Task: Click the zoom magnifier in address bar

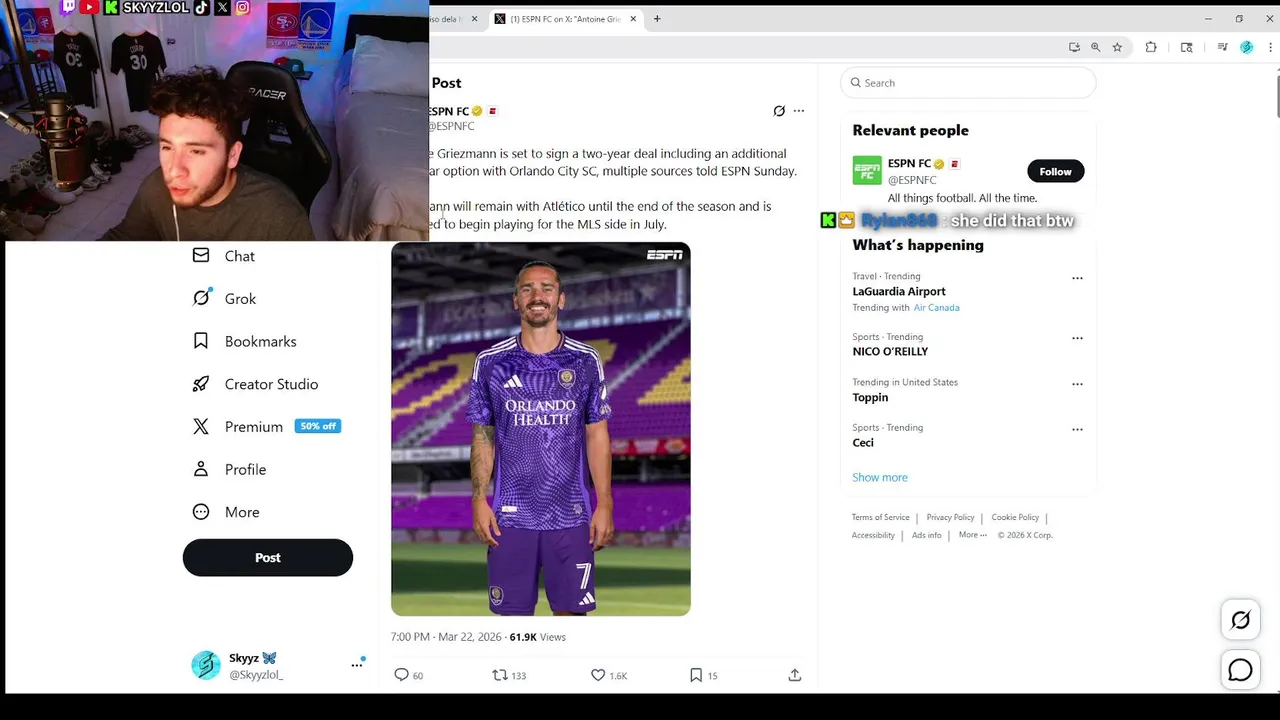Action: pyautogui.click(x=1095, y=47)
